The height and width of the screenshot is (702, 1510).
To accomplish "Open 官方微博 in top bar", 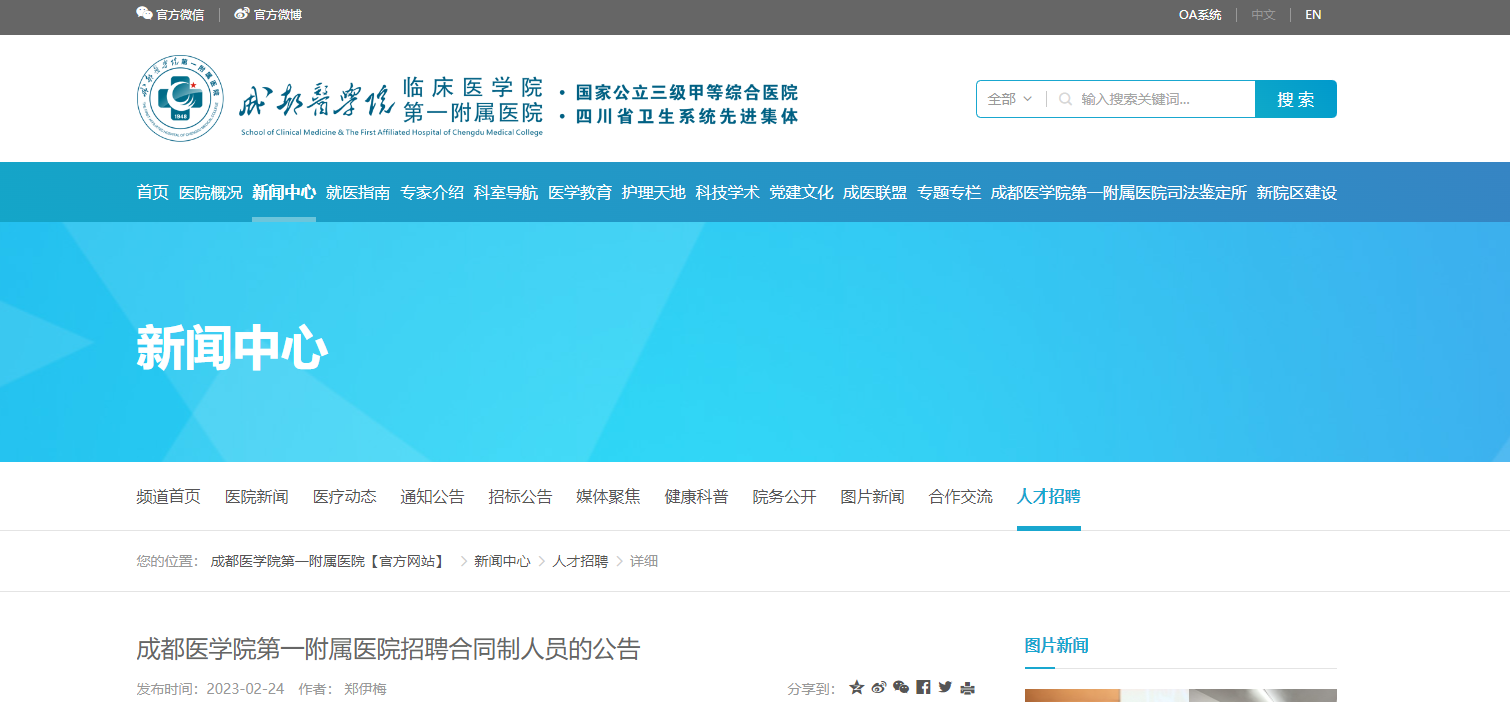I will (x=268, y=15).
